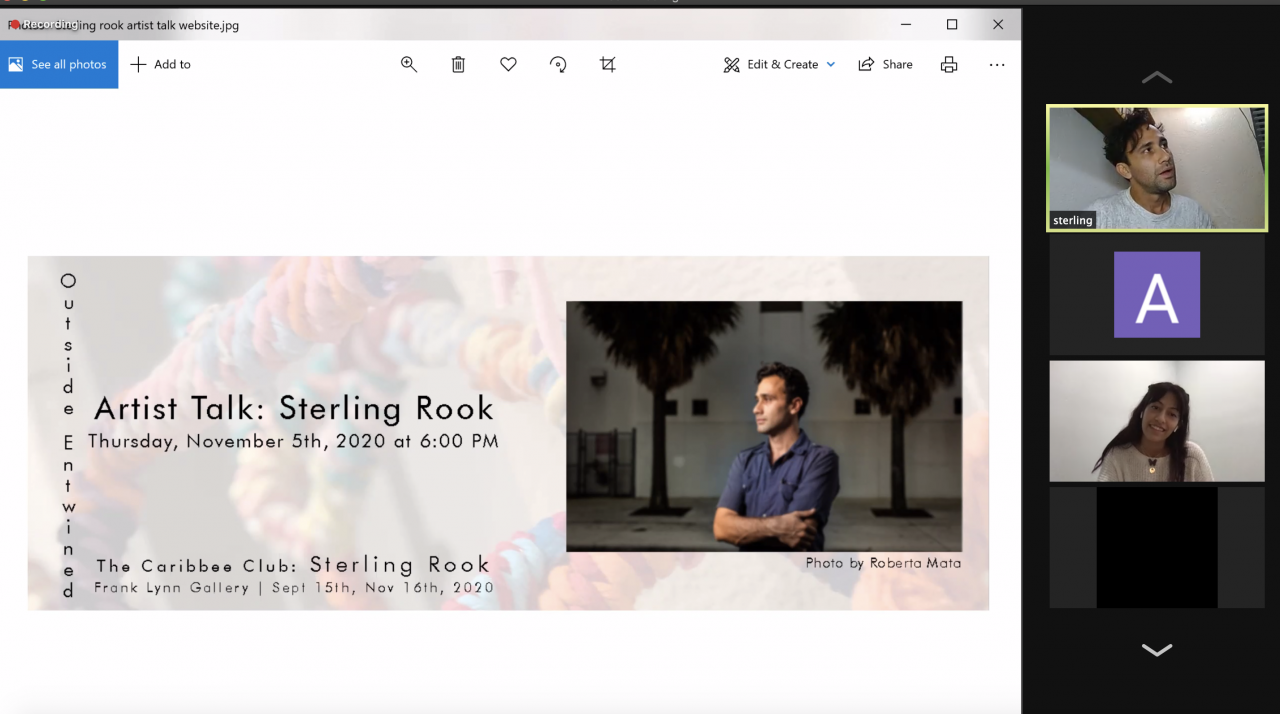Open Edit & Create dropdown menu
Image resolution: width=1280 pixels, height=714 pixels.
pyautogui.click(x=779, y=64)
